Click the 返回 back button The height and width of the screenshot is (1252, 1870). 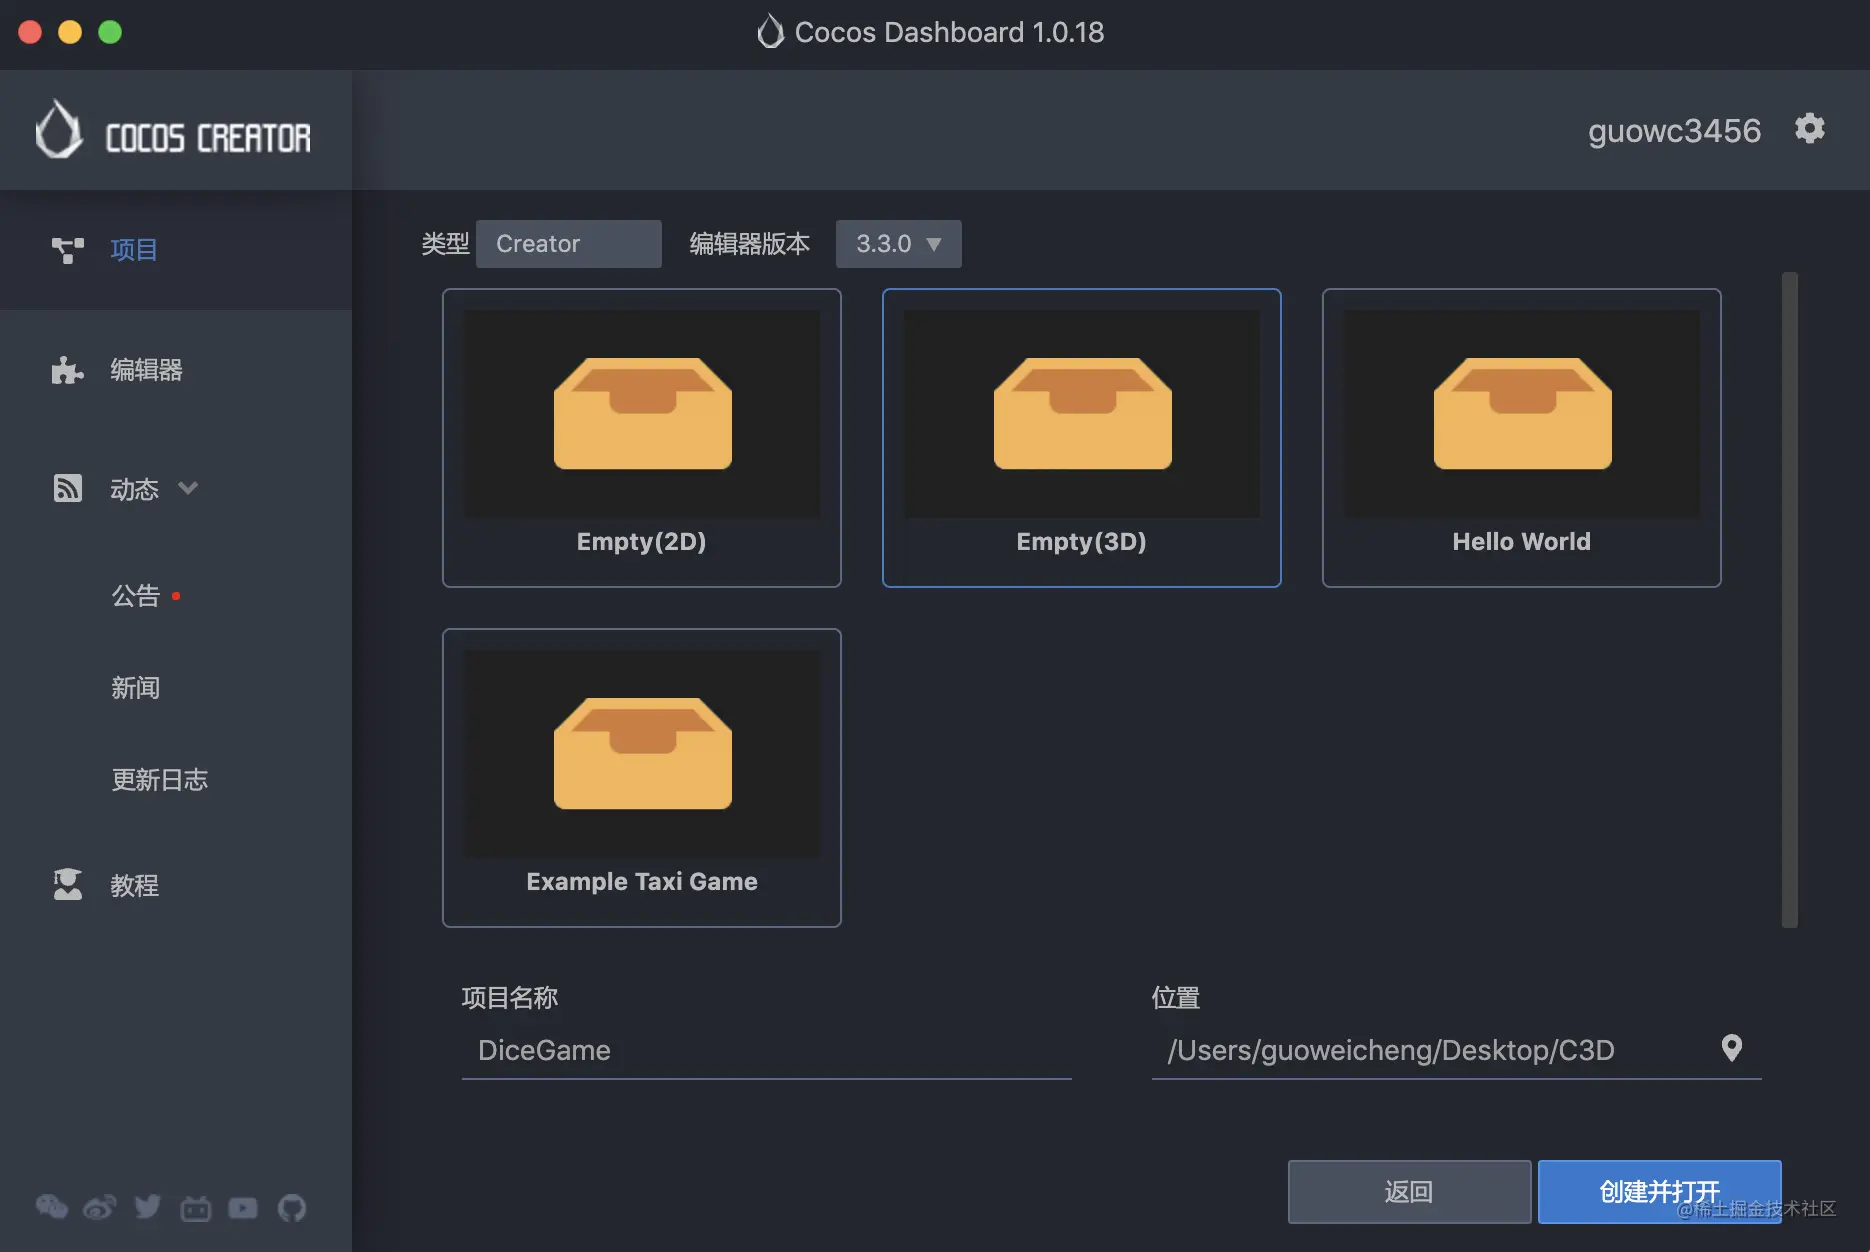pyautogui.click(x=1409, y=1191)
